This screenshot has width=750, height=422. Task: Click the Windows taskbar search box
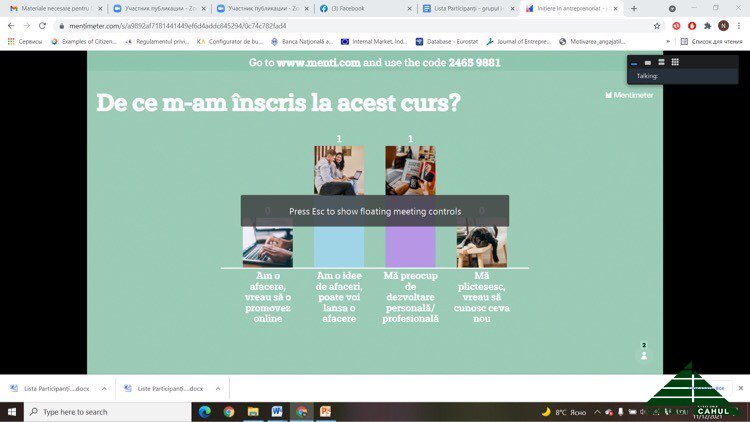click(x=100, y=411)
